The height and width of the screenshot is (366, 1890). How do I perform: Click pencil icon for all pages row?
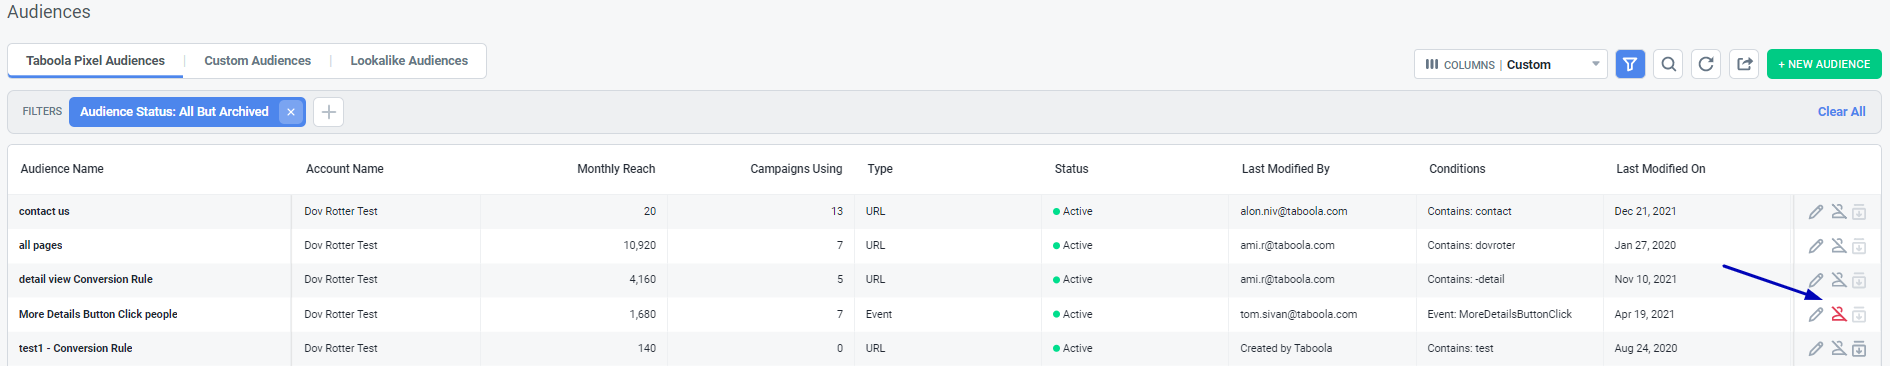tap(1816, 246)
